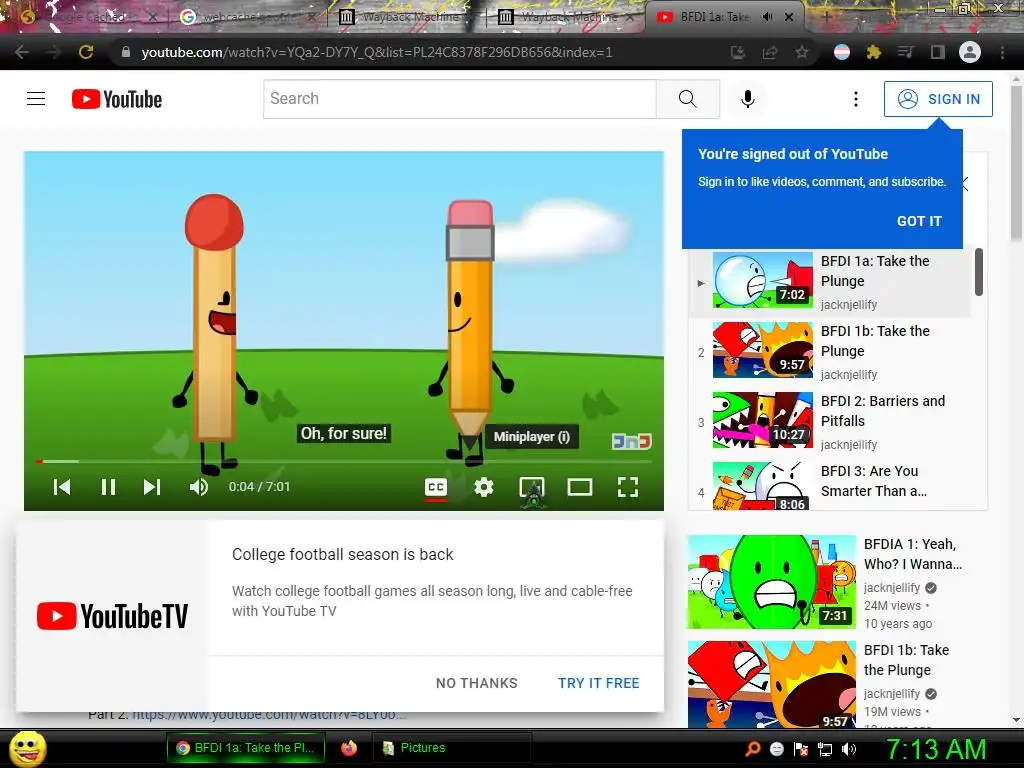The image size is (1024, 768).
Task: Skip to previous video in playlist
Action: (x=62, y=487)
